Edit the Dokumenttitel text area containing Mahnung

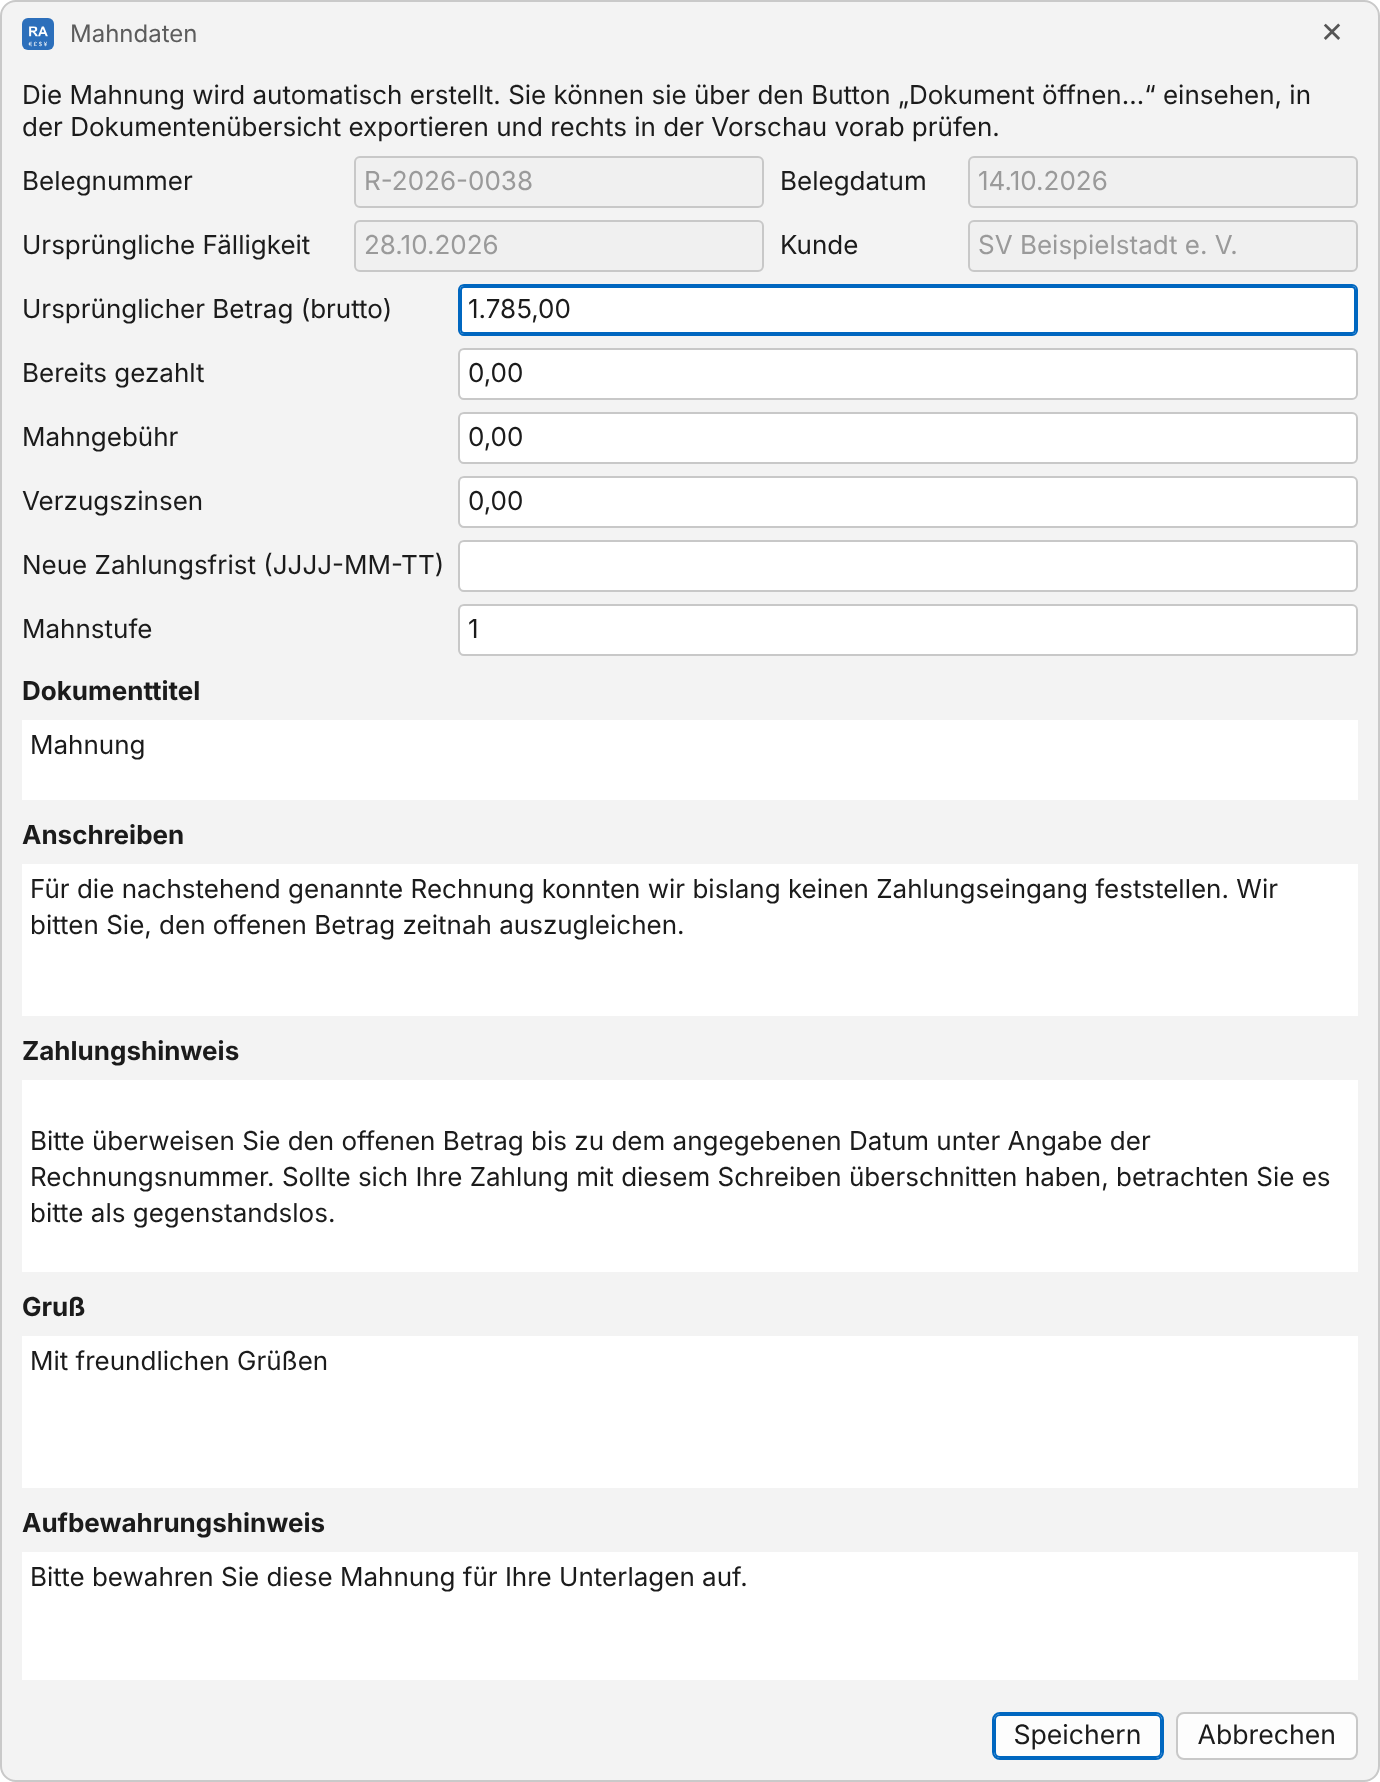click(690, 760)
